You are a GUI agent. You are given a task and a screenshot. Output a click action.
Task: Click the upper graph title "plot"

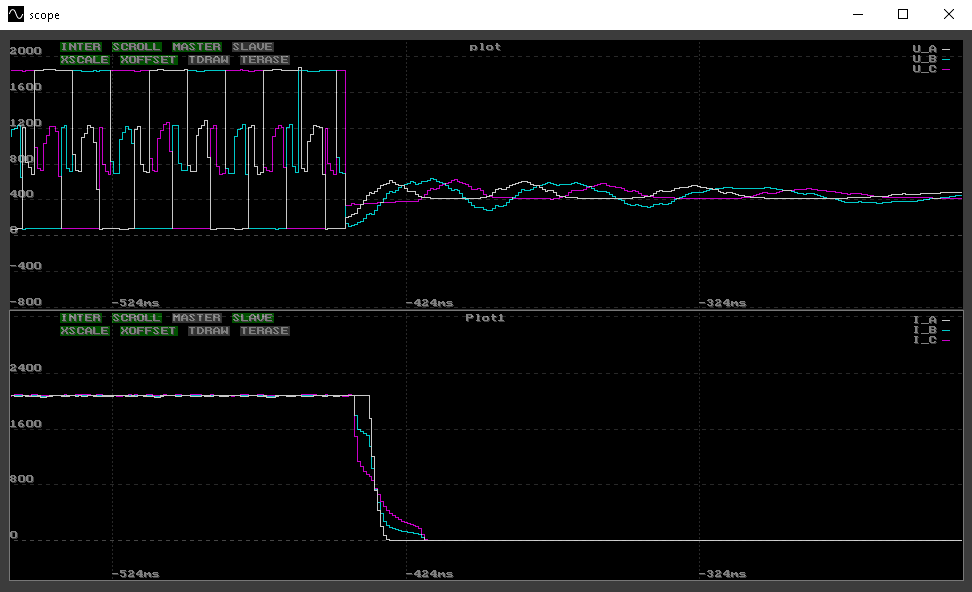coord(485,47)
